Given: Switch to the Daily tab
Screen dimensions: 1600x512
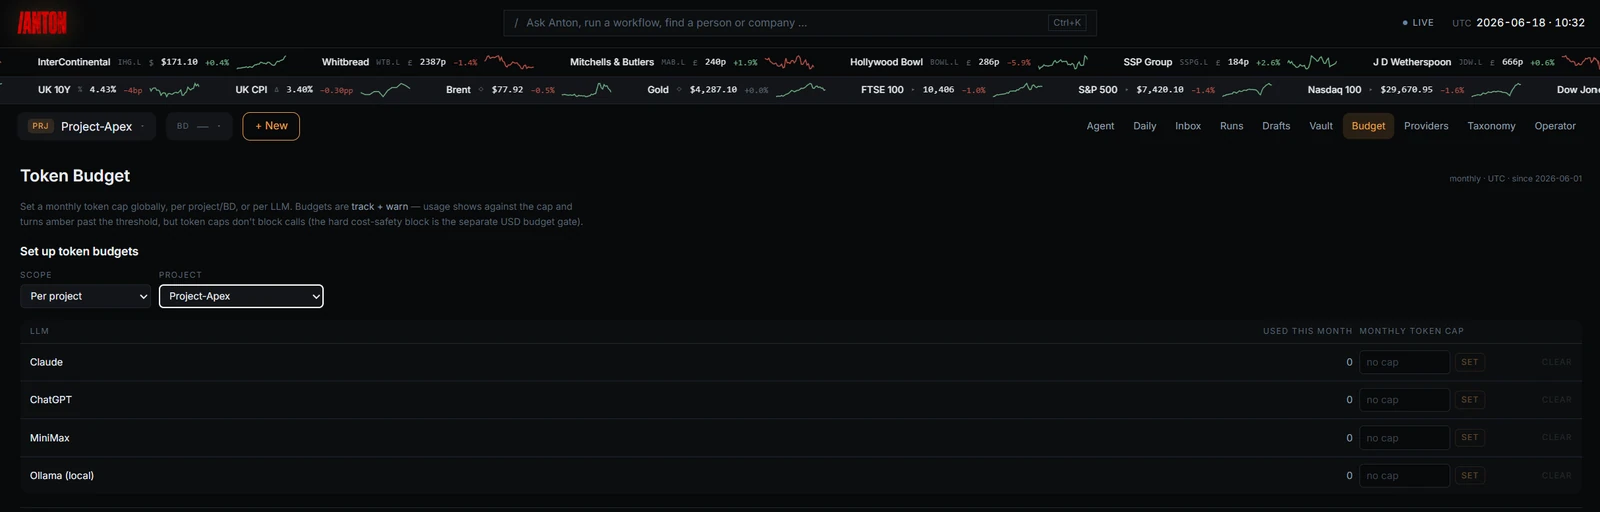Looking at the screenshot, I should coord(1145,126).
